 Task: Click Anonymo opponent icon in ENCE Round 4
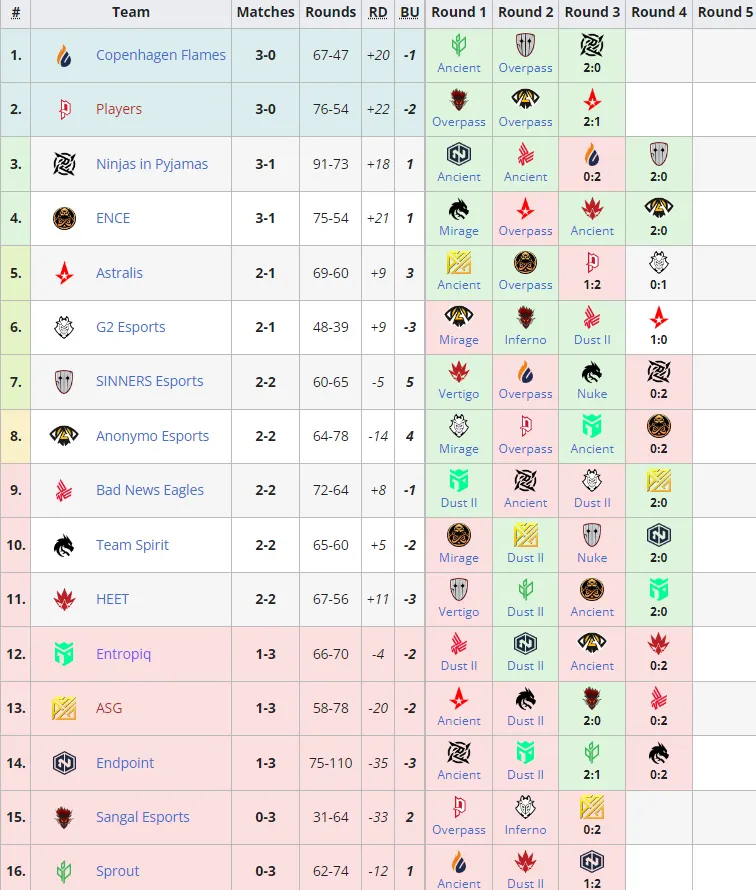(x=658, y=208)
